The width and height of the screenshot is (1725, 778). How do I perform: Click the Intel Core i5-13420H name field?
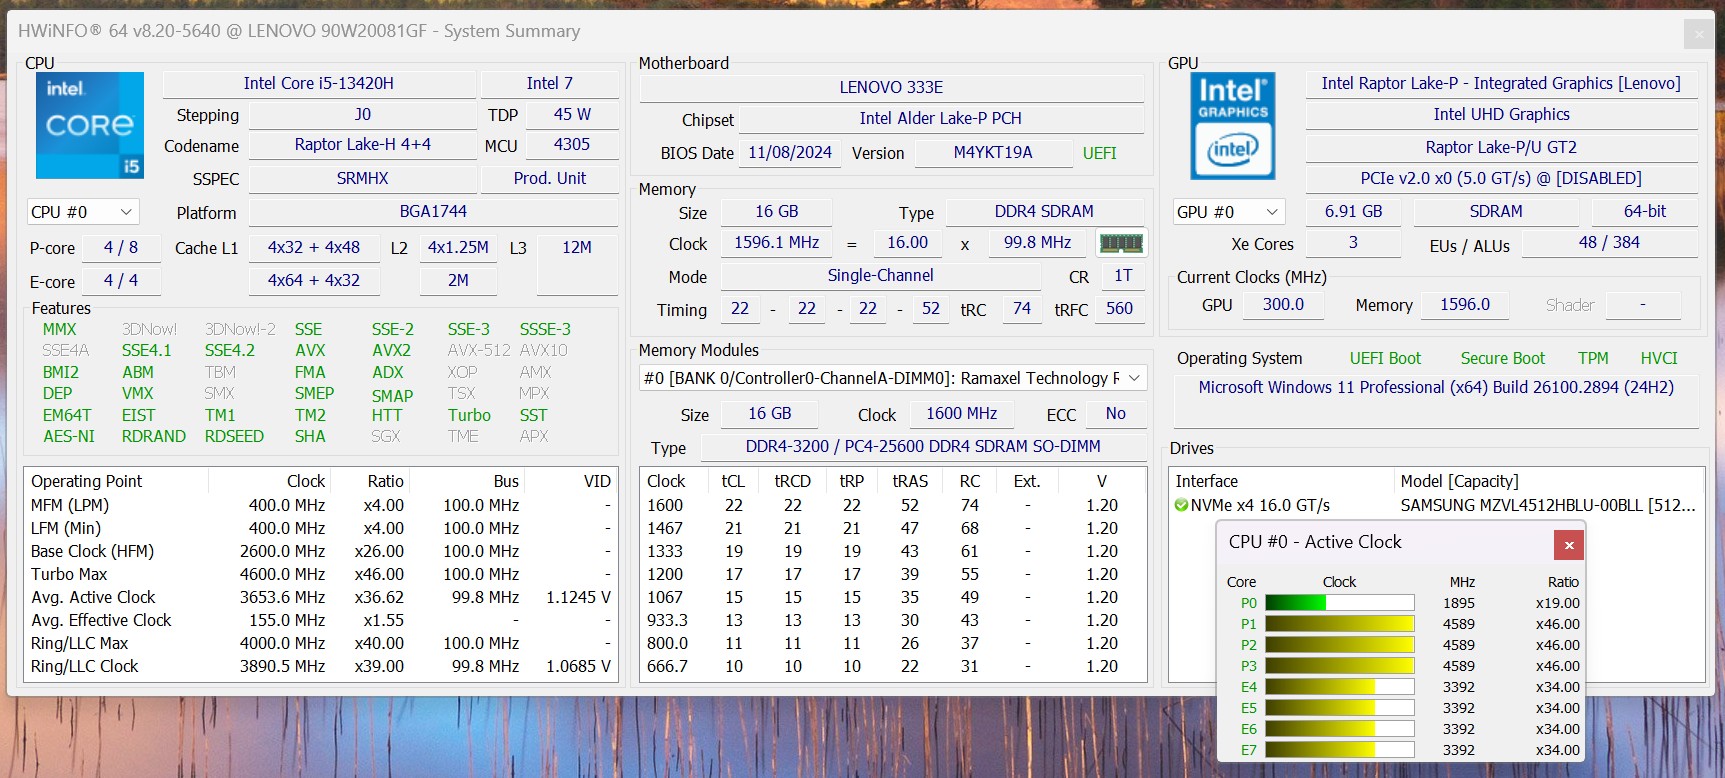pyautogui.click(x=318, y=83)
